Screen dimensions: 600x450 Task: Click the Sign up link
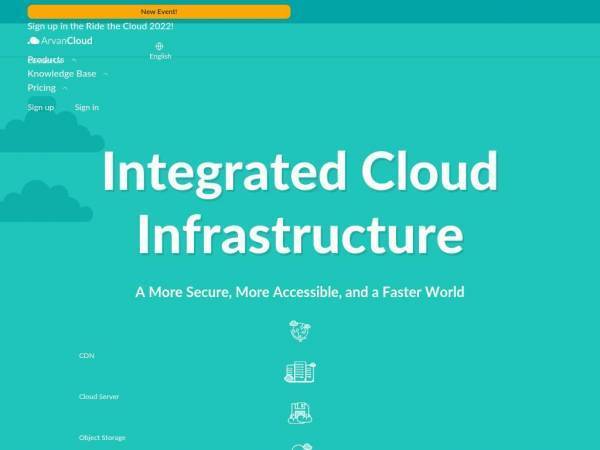(41, 108)
